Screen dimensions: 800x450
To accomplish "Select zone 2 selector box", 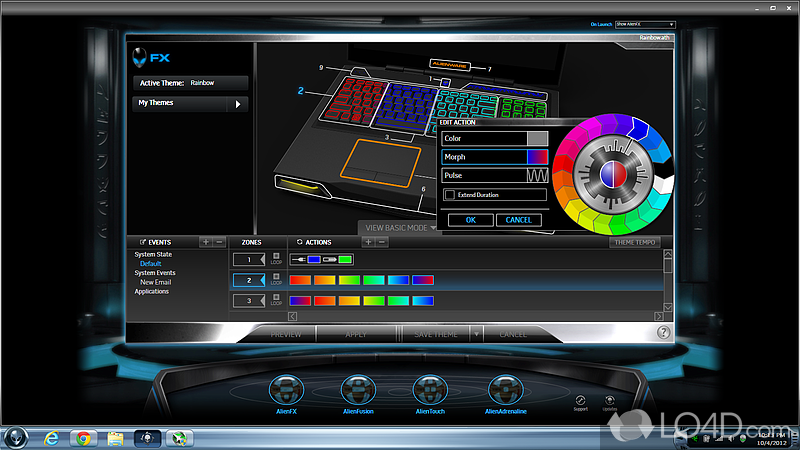I will [249, 280].
